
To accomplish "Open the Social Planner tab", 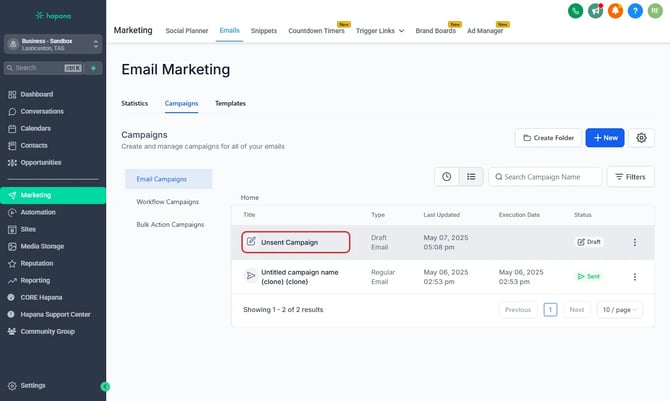I will pos(187,31).
